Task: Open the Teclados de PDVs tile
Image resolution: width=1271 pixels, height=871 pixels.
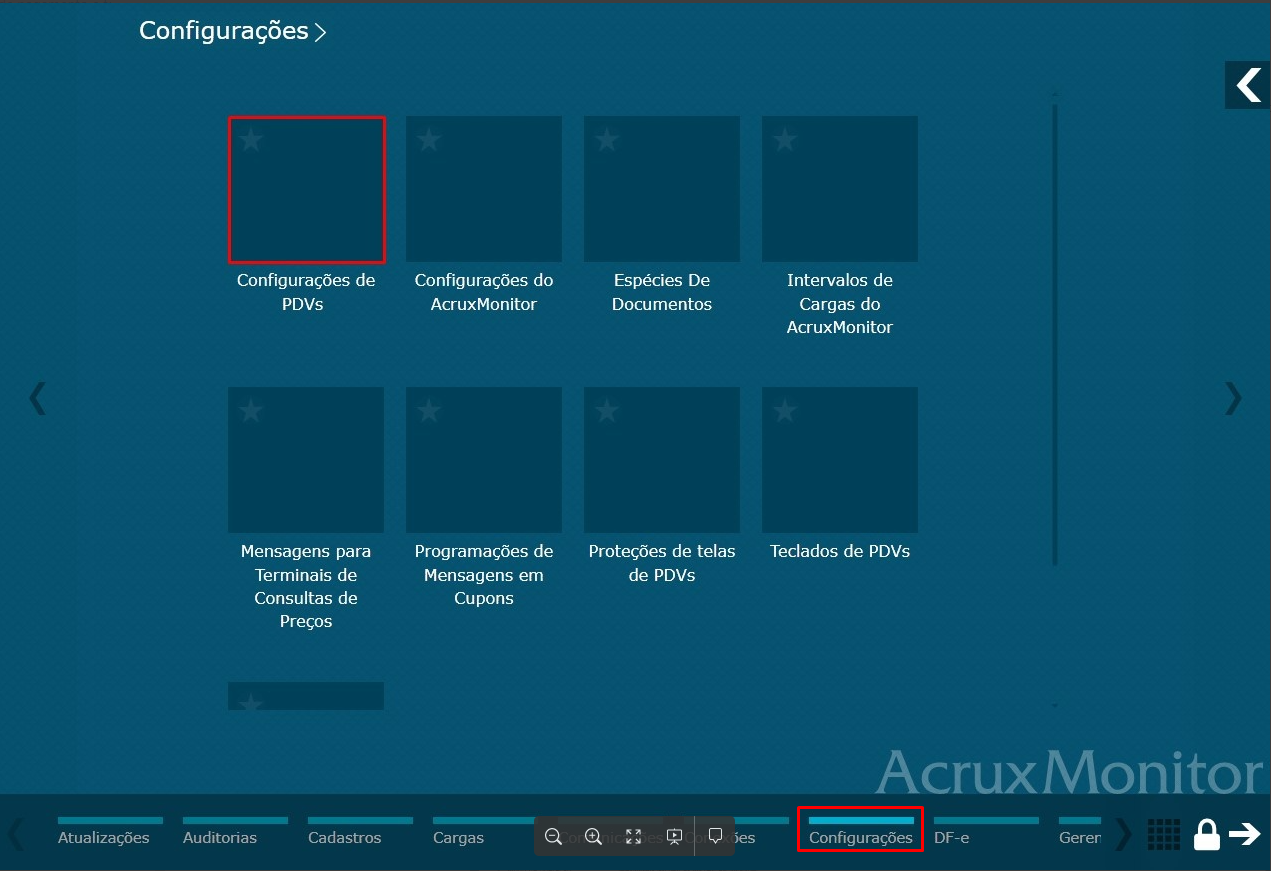Action: (x=840, y=460)
